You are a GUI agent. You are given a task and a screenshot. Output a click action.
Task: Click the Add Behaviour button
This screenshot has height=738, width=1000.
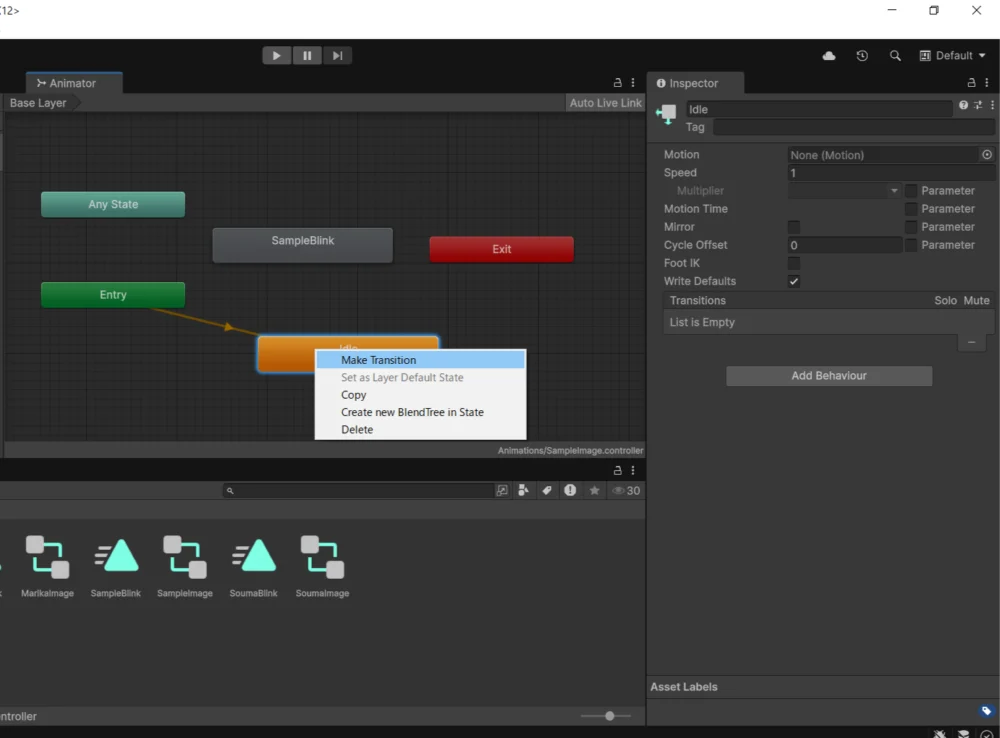829,376
